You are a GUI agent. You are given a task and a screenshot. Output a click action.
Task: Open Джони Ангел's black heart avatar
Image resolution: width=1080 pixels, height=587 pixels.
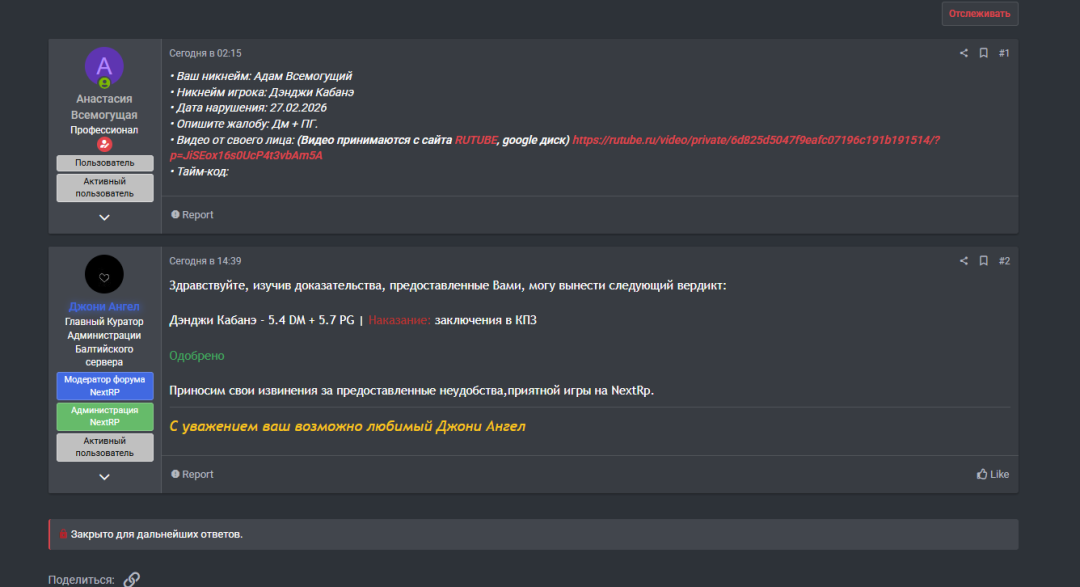pos(105,274)
